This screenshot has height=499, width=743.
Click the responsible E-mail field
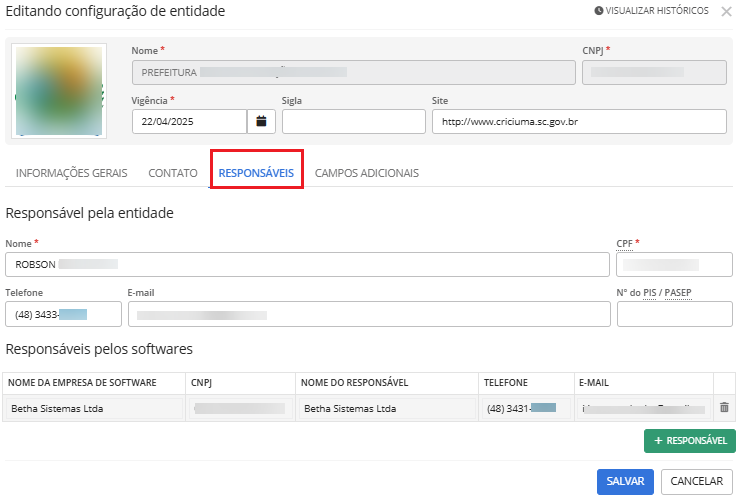tap(369, 314)
